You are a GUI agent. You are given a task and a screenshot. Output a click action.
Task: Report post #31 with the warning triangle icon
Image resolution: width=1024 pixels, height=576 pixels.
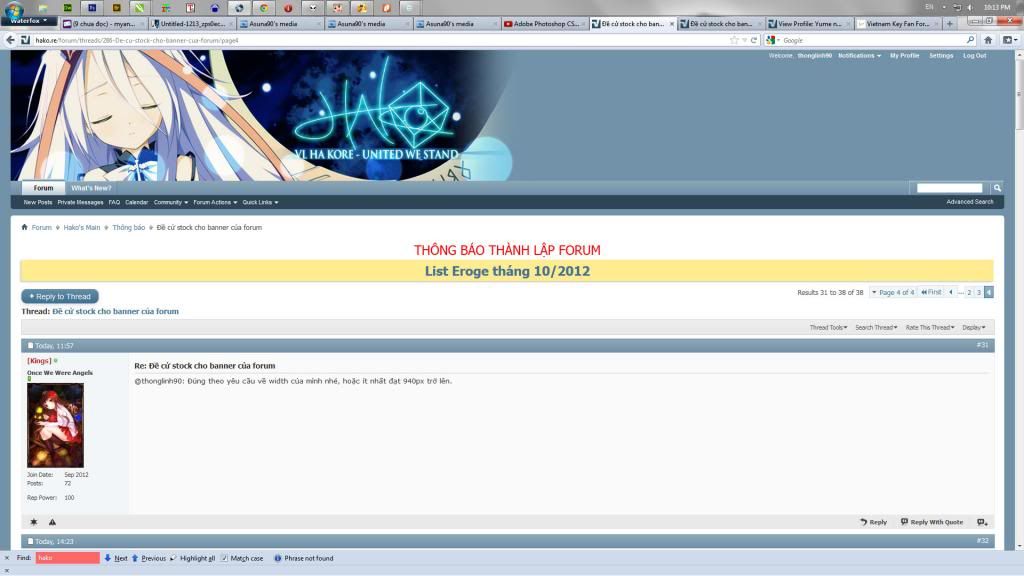[x=52, y=522]
